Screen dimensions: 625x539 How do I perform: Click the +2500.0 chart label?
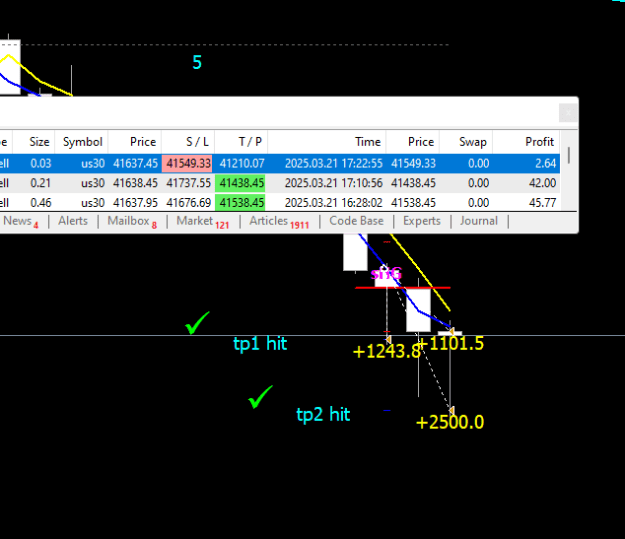450,422
